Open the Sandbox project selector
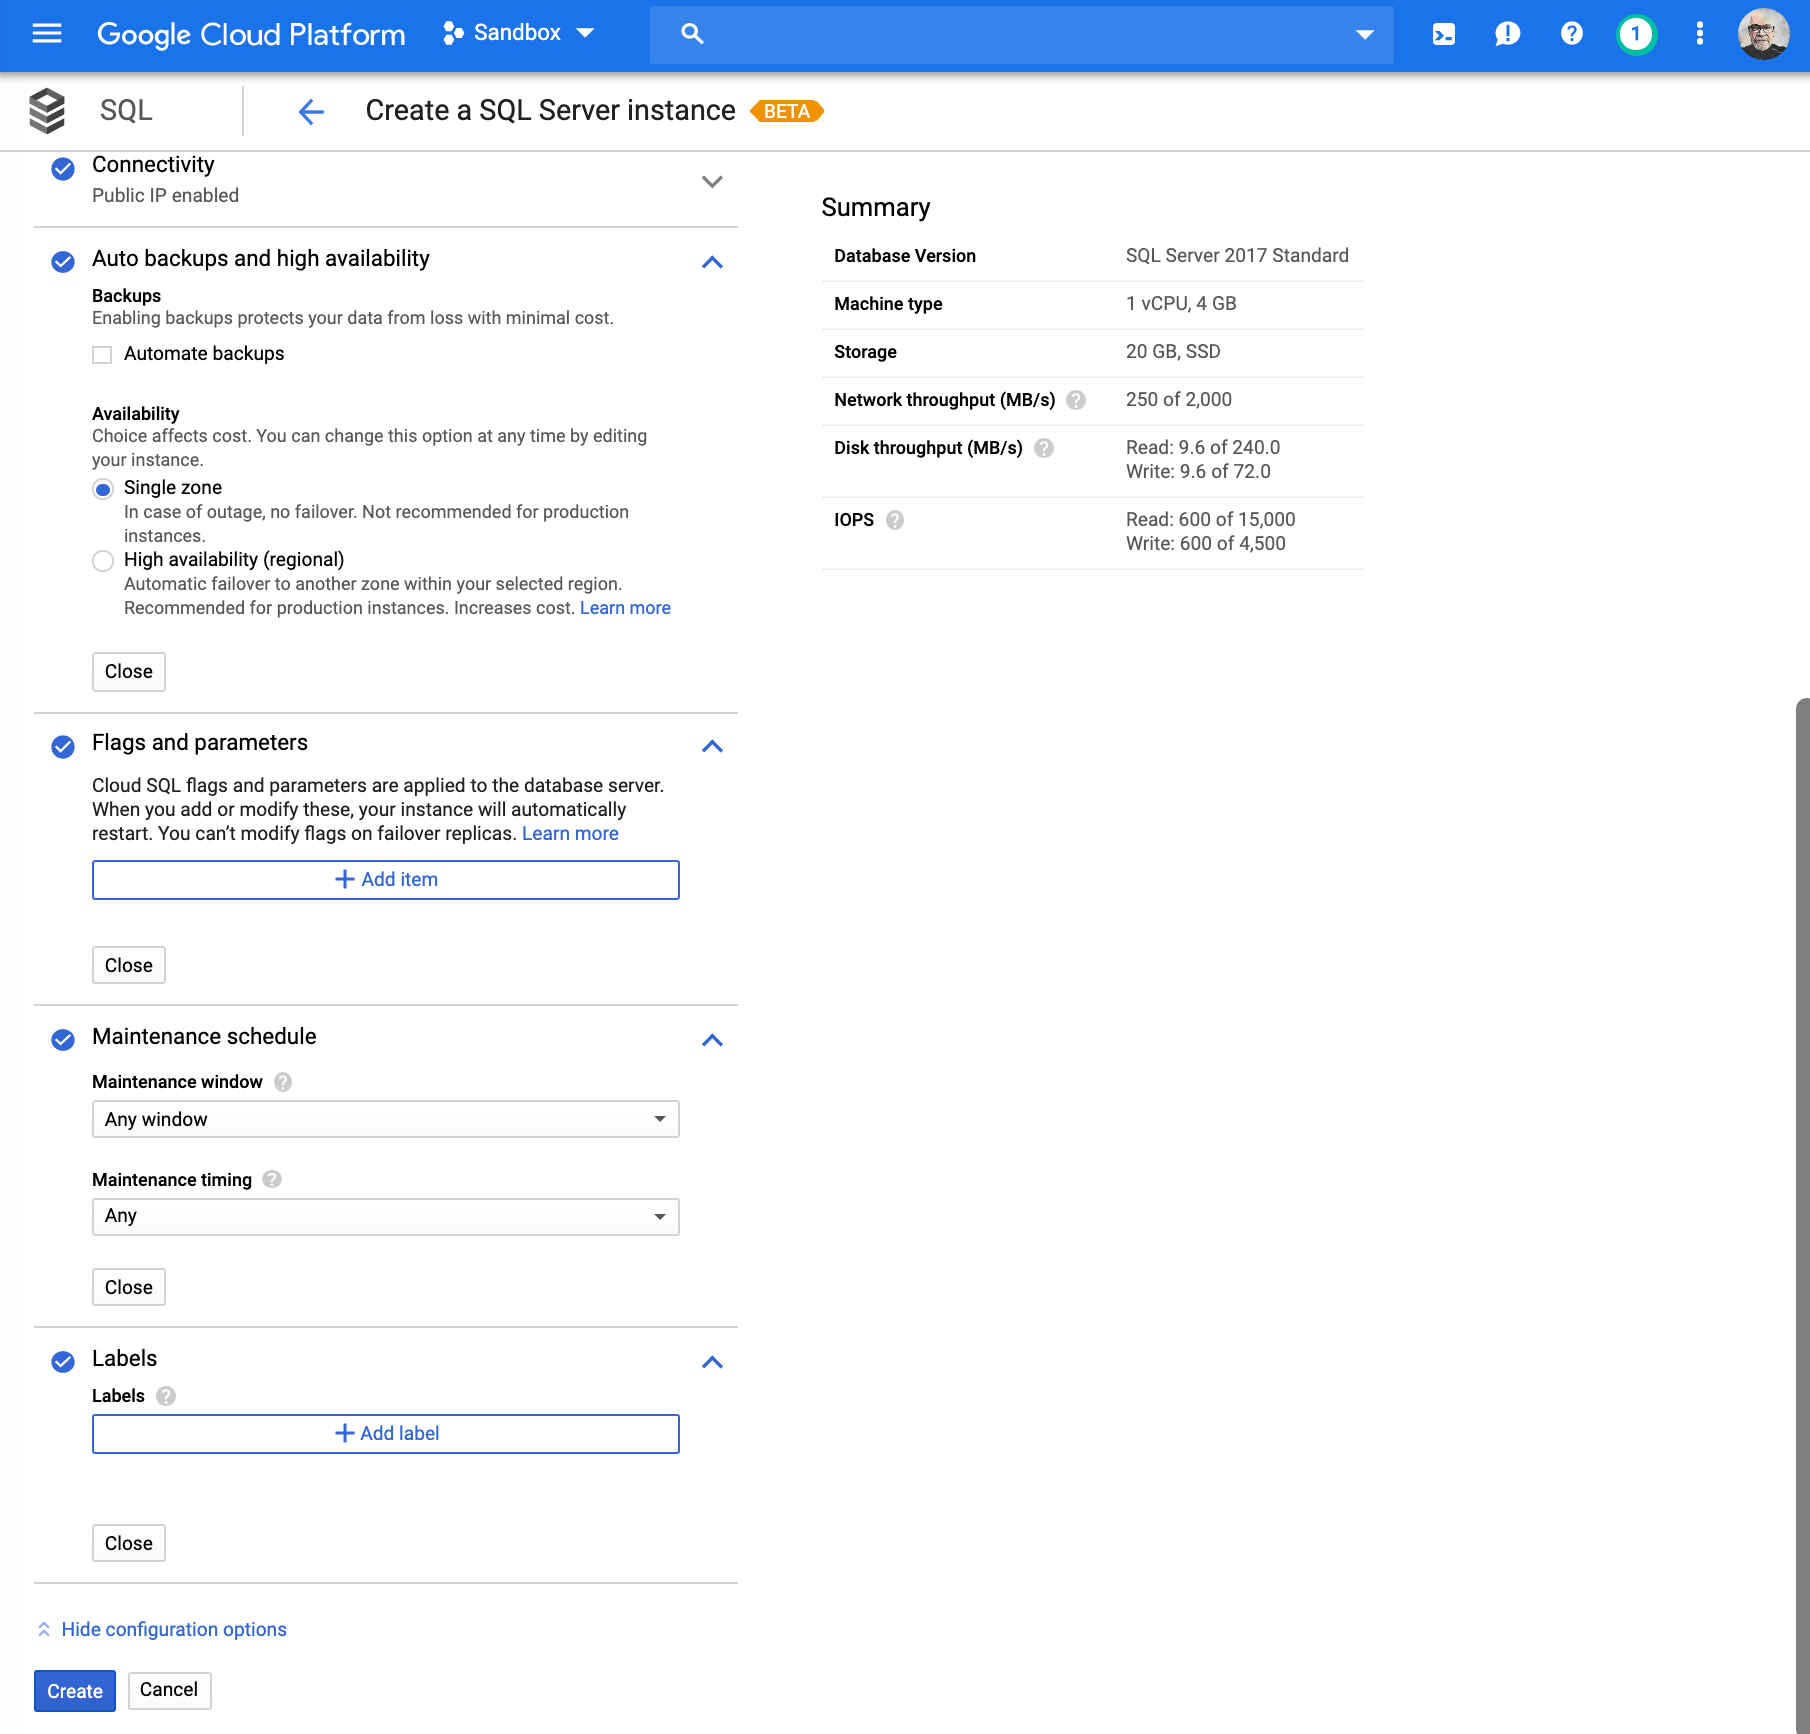The height and width of the screenshot is (1734, 1810). pos(519,34)
